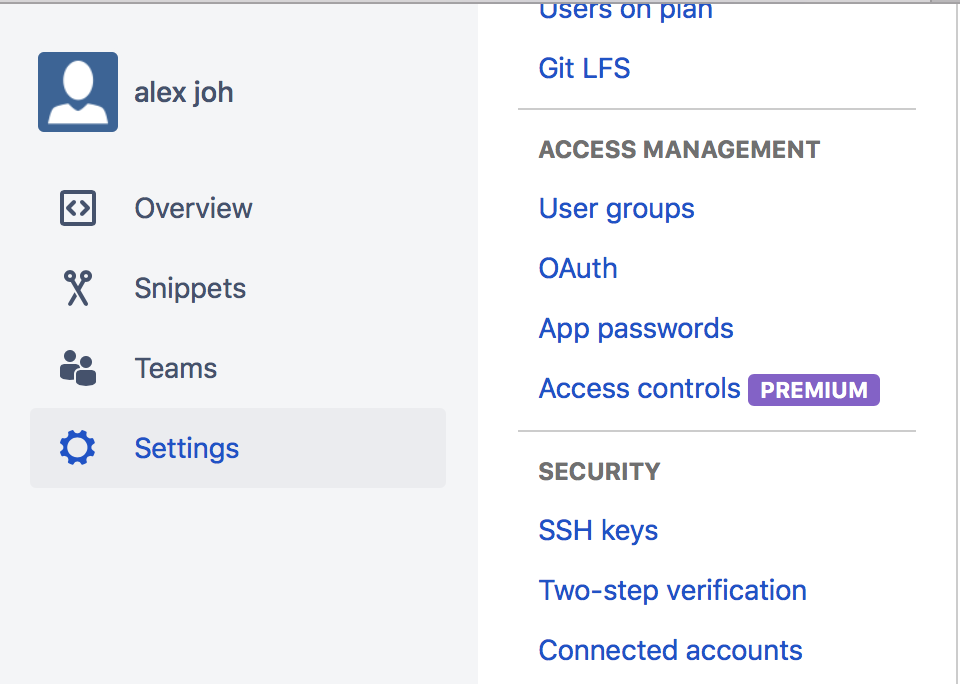Screen dimensions: 960x684
Task: Click the SSH keys link
Action: pos(598,530)
